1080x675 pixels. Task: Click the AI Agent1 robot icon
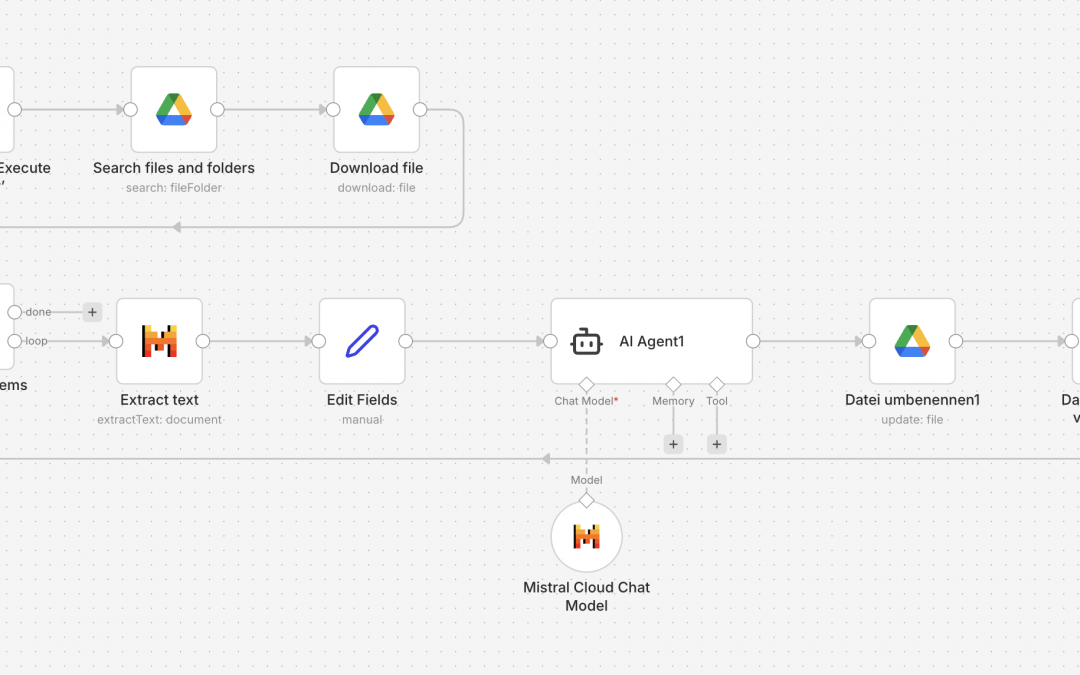click(587, 342)
